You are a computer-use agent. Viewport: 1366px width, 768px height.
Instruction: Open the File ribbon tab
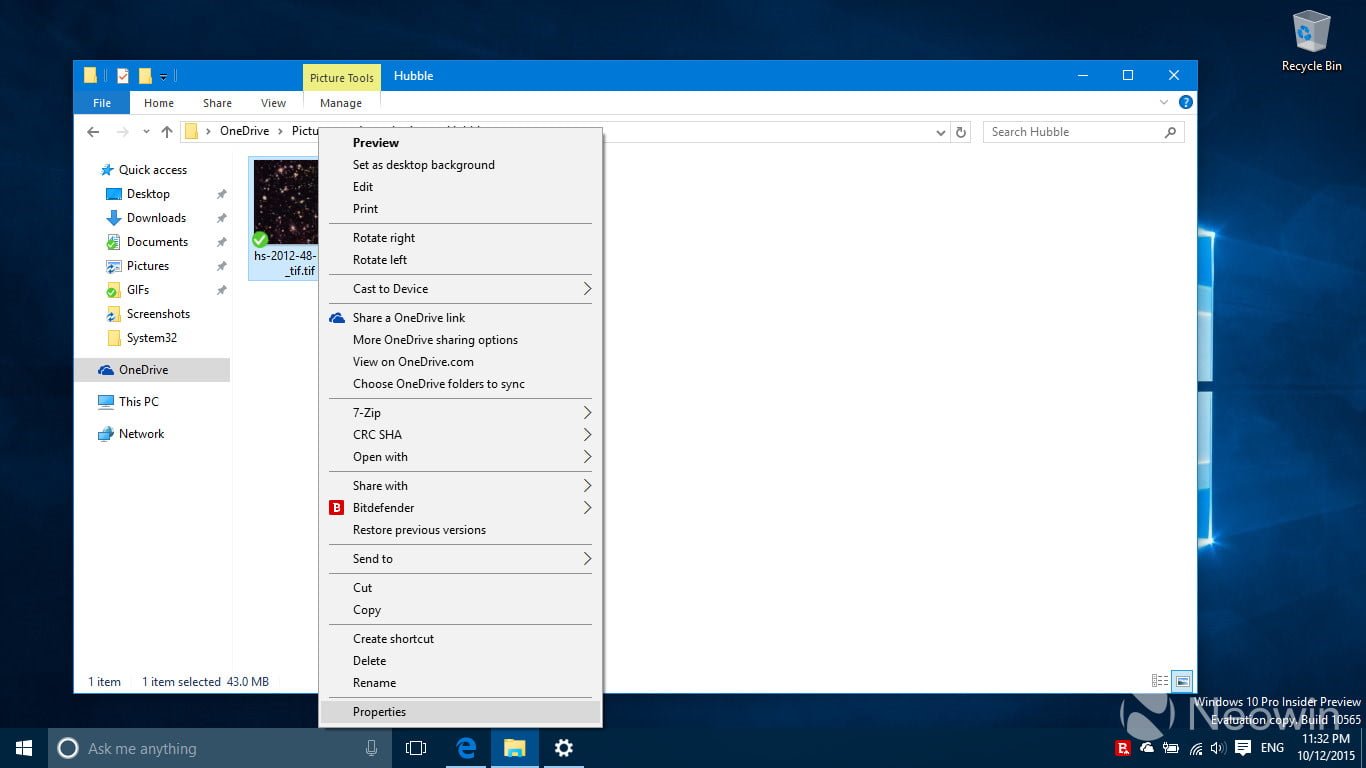[102, 103]
